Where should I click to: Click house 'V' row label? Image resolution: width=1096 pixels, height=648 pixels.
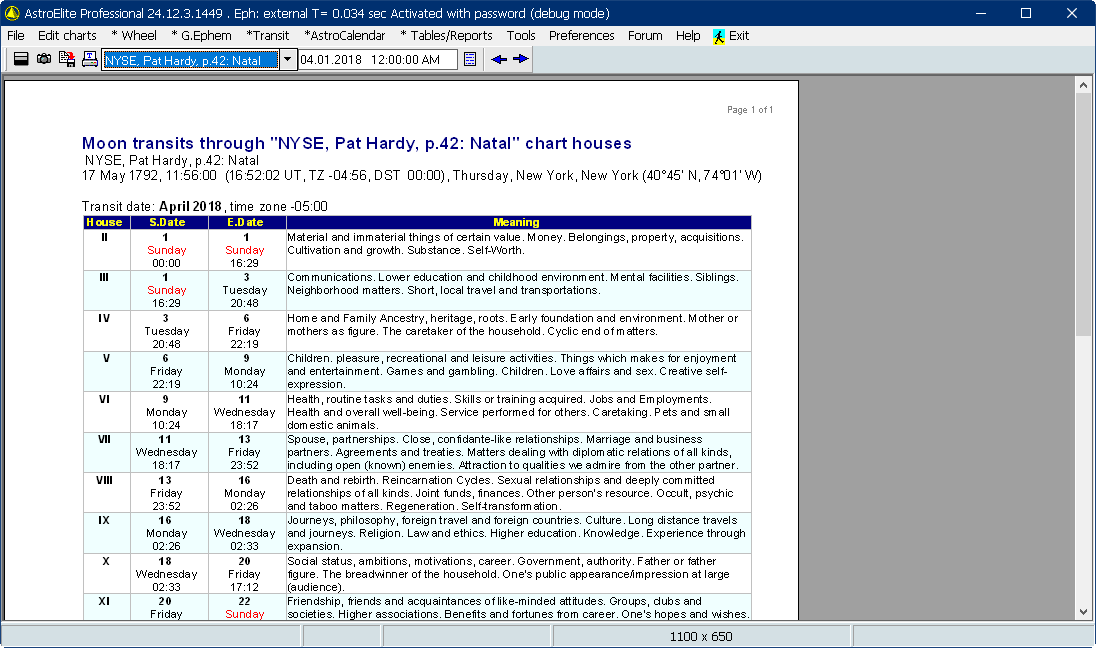106,359
